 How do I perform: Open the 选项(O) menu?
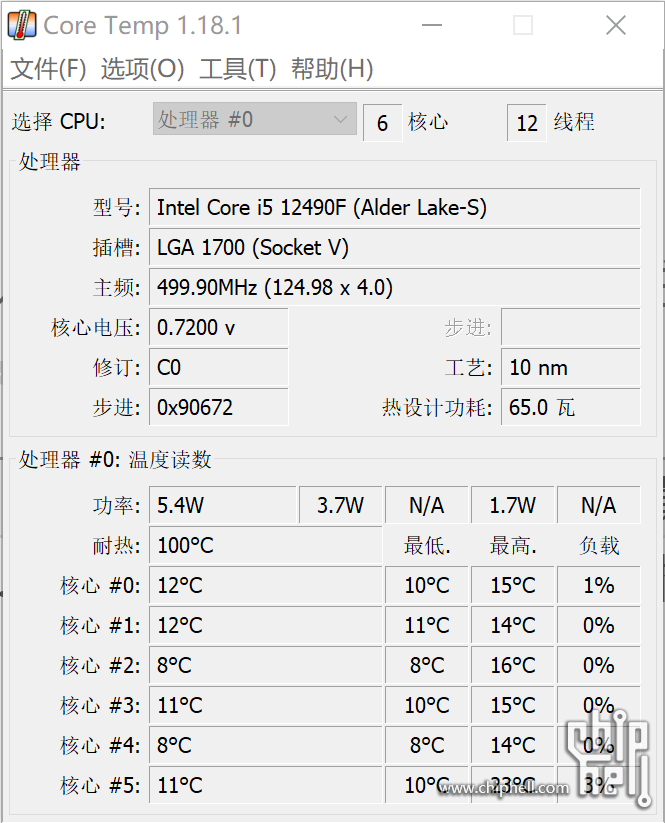coord(142,69)
